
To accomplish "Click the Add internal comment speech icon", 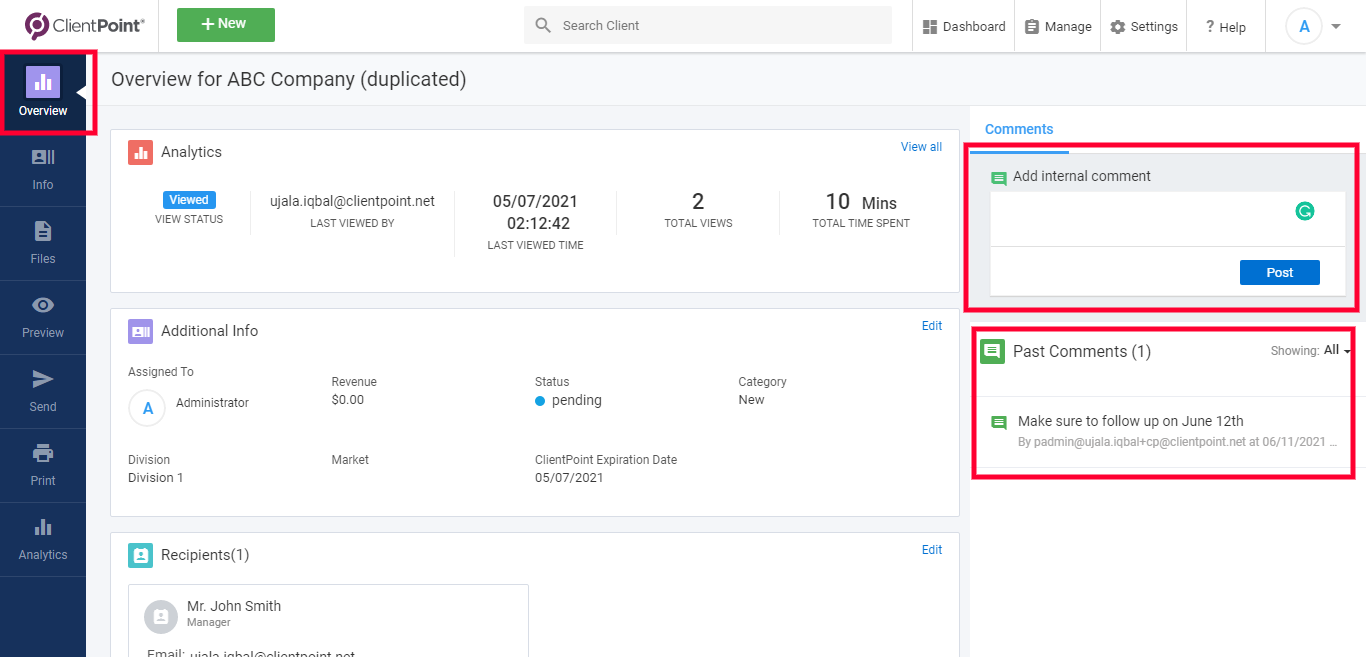I will 998,178.
